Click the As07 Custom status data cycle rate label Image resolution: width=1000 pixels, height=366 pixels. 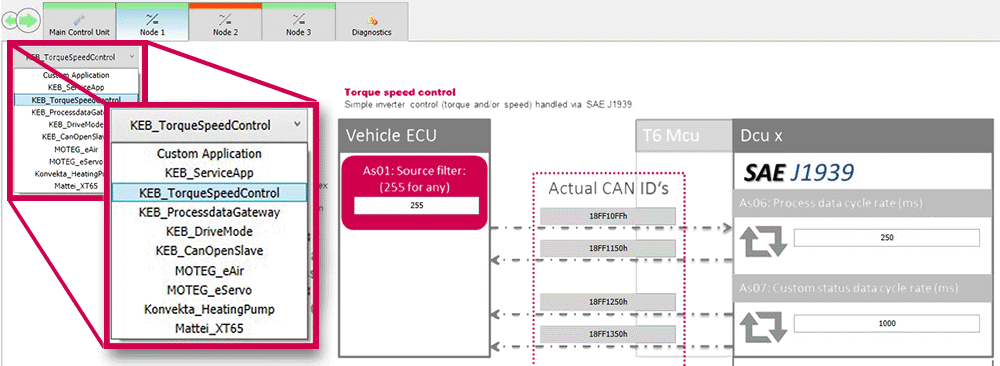(849, 288)
